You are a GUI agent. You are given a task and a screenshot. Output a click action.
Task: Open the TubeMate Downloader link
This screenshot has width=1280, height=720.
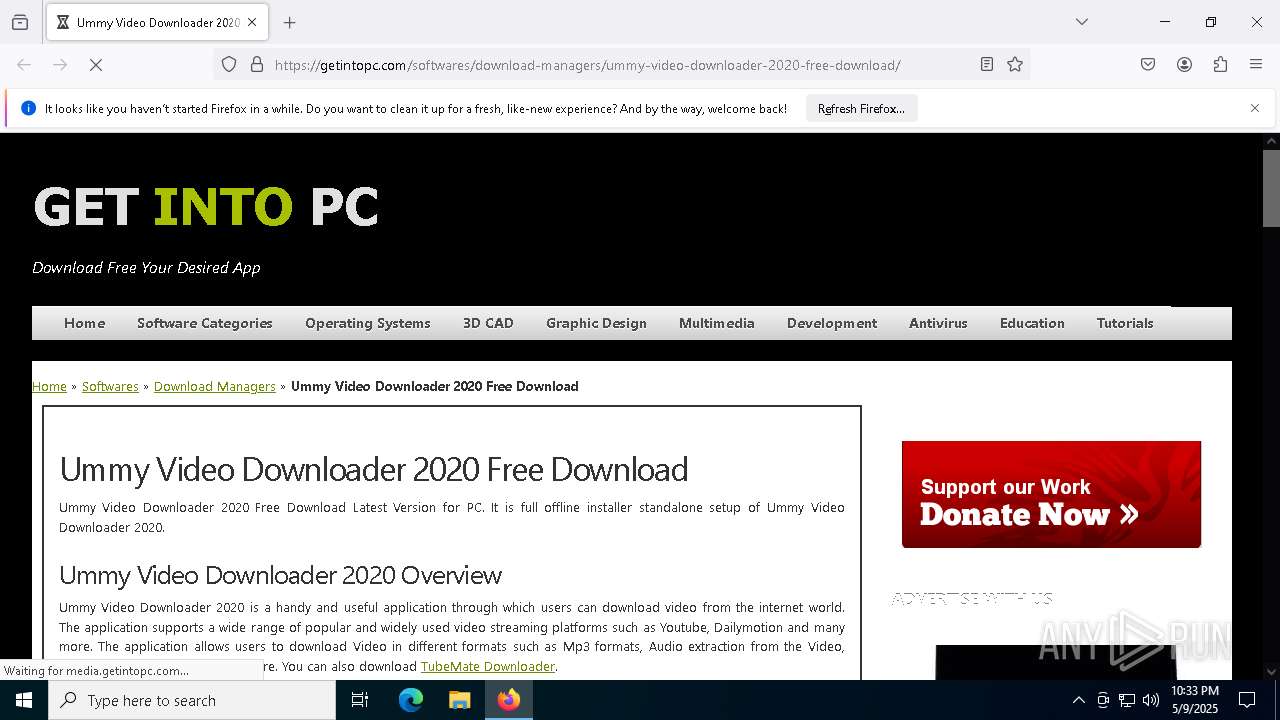coord(487,666)
